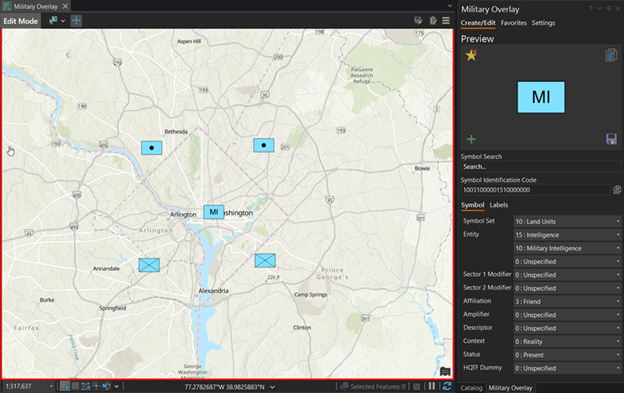Open the Descriptor dropdown

pos(568,328)
